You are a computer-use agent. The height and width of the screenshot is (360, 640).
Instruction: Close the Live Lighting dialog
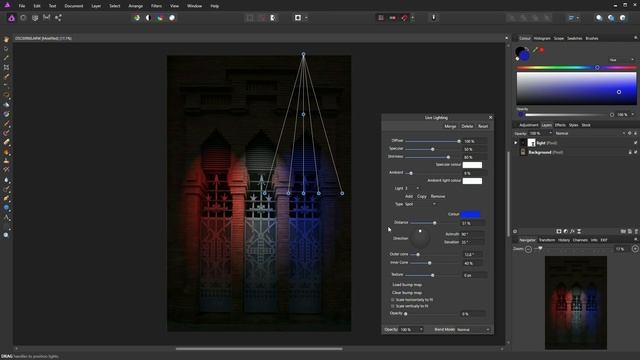pyautogui.click(x=490, y=118)
